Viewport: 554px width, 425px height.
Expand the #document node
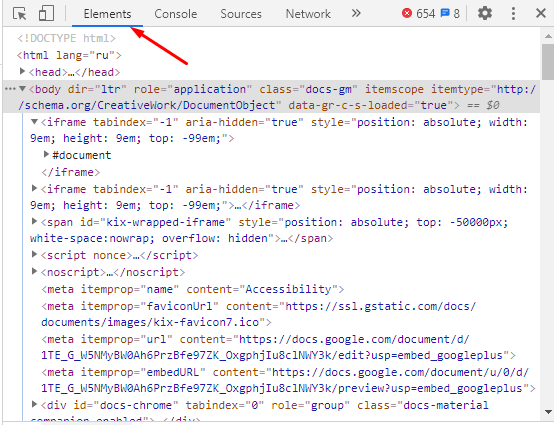tap(46, 154)
